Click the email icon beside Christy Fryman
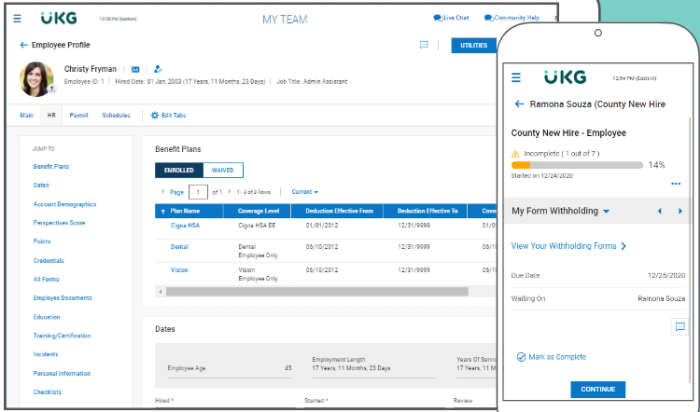The width and height of the screenshot is (700, 412). tap(135, 69)
